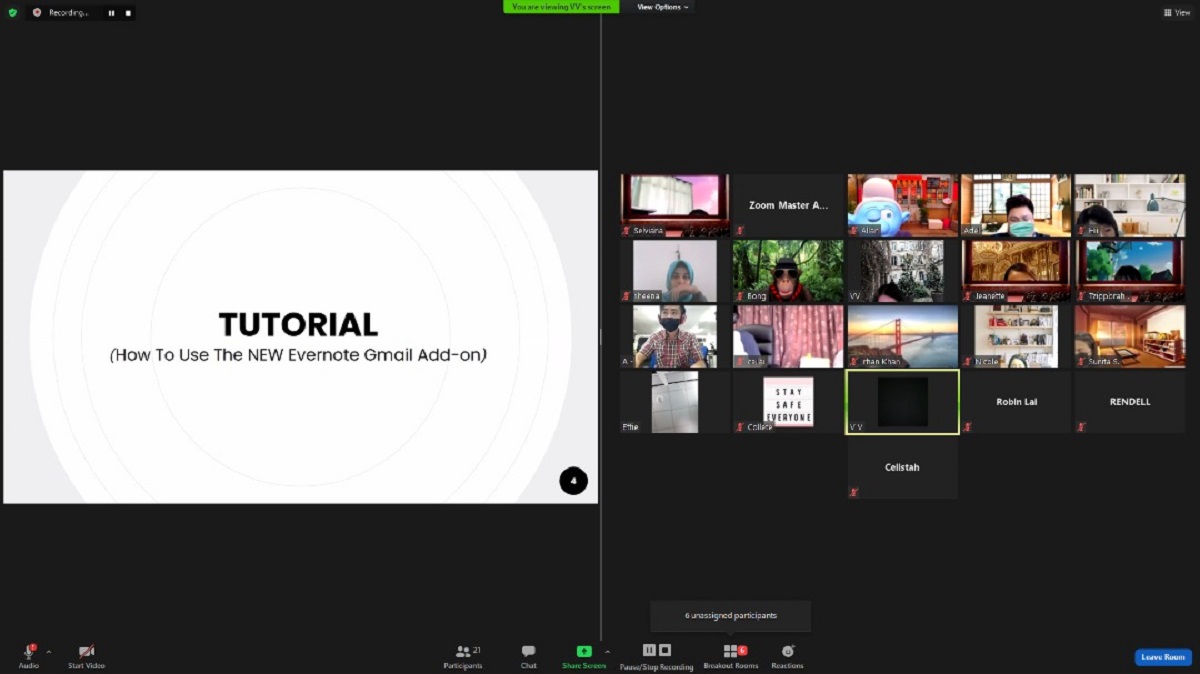Click the '6 unassigned participants' tooltip
Viewport: 1200px width, 674px height.
(x=731, y=616)
